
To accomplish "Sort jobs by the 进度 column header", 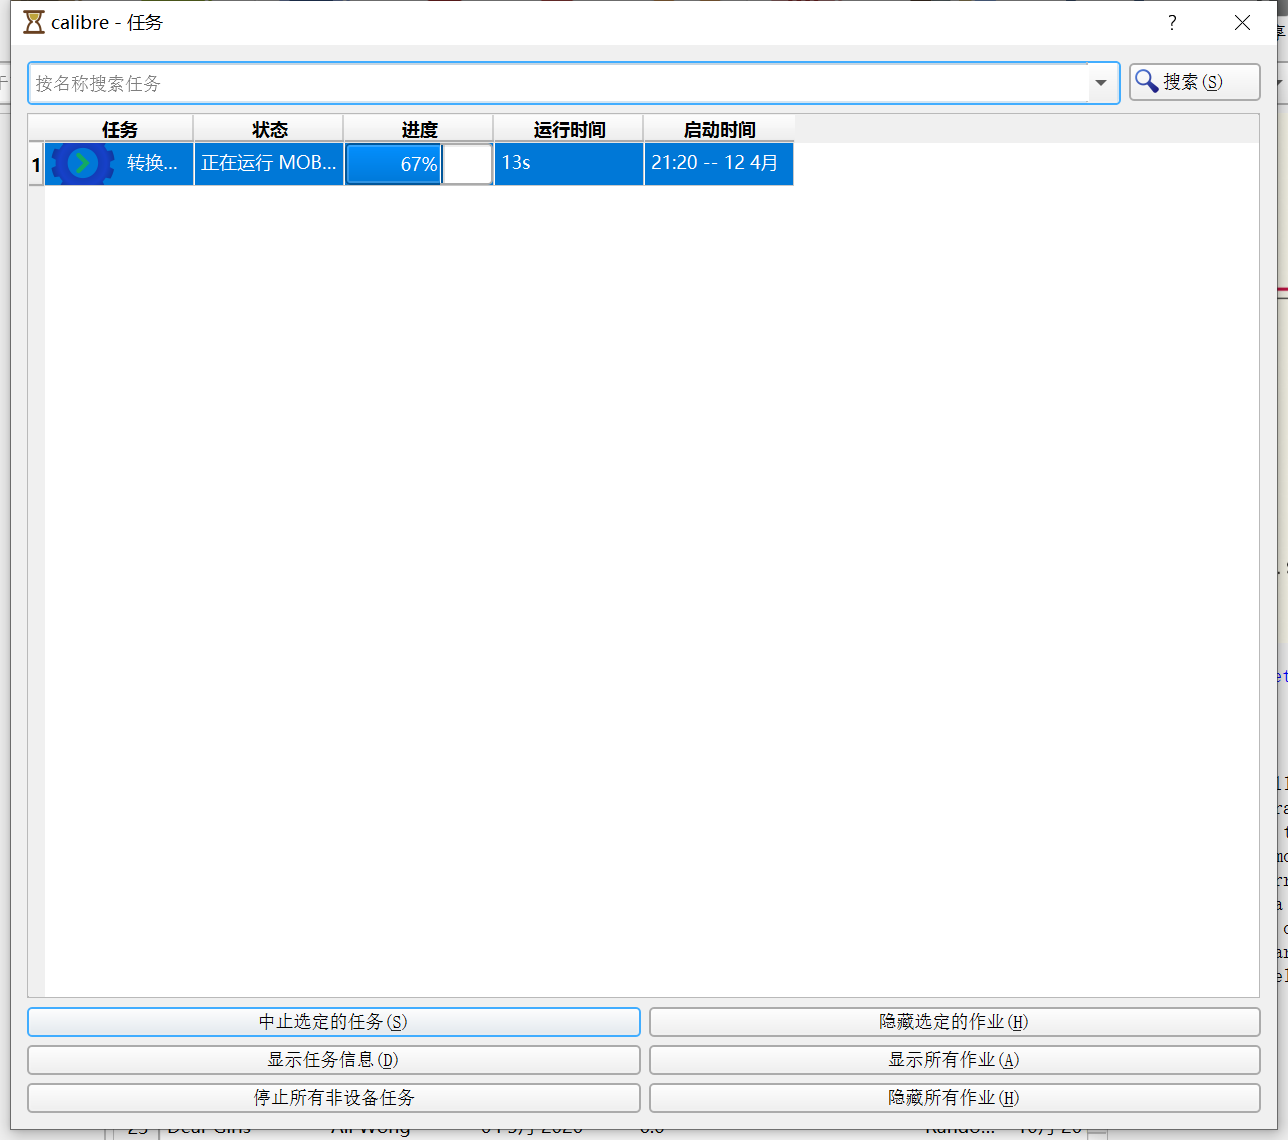I will point(418,129).
